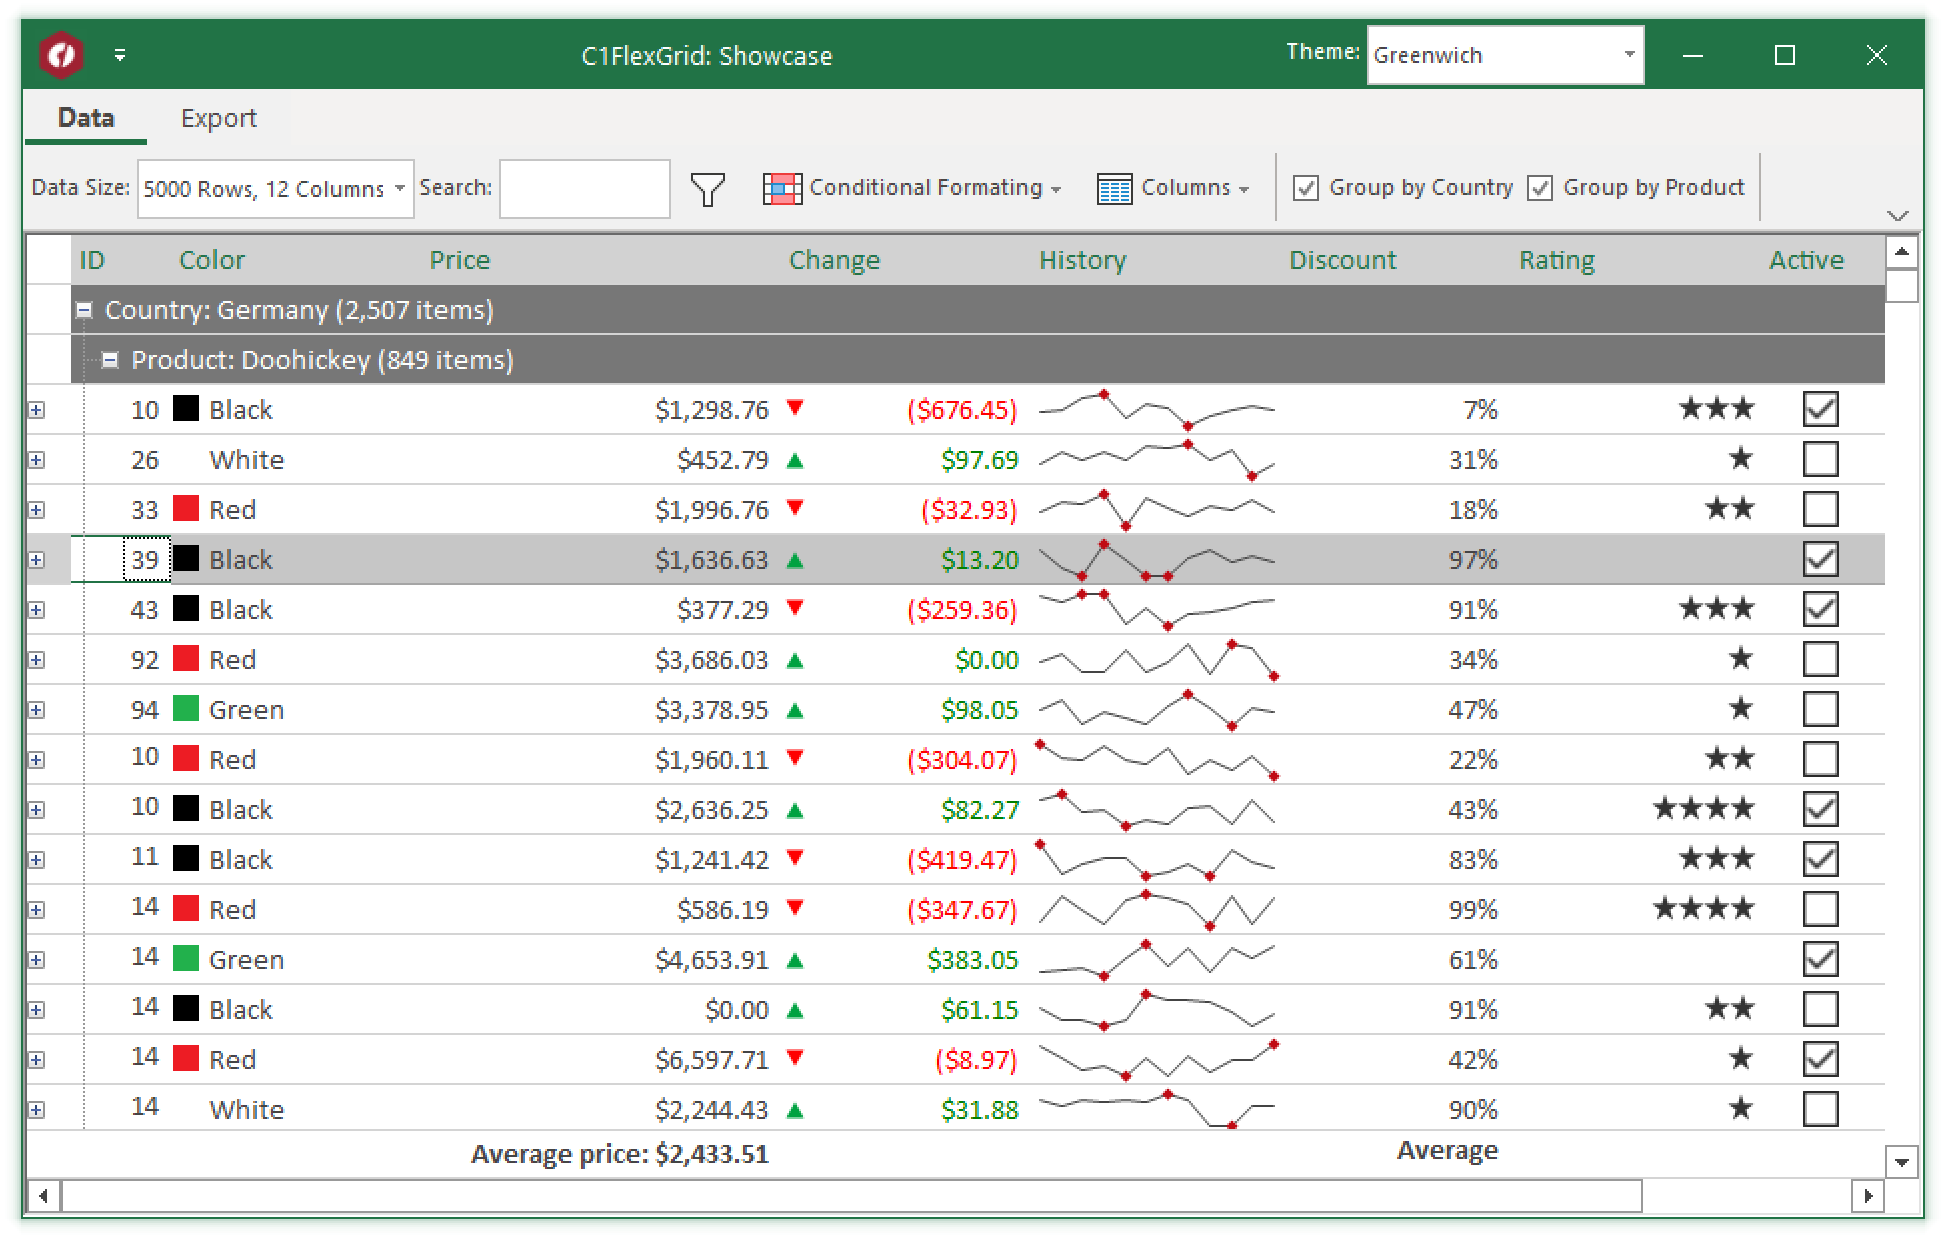
Task: Click the Discount column header
Action: (1342, 260)
